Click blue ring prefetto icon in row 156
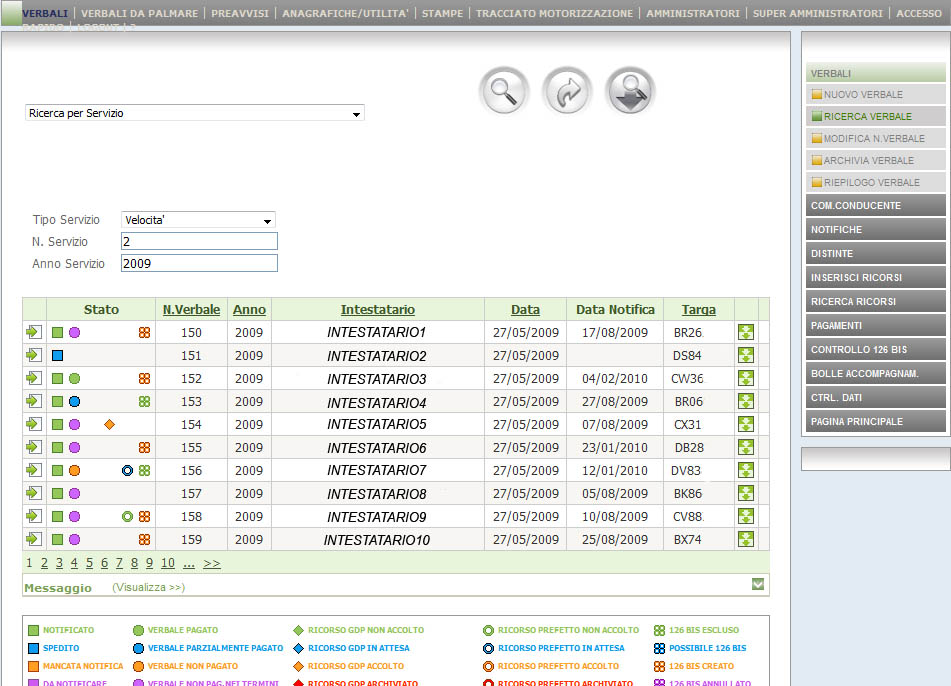Image resolution: width=951 pixels, height=686 pixels. [127, 471]
